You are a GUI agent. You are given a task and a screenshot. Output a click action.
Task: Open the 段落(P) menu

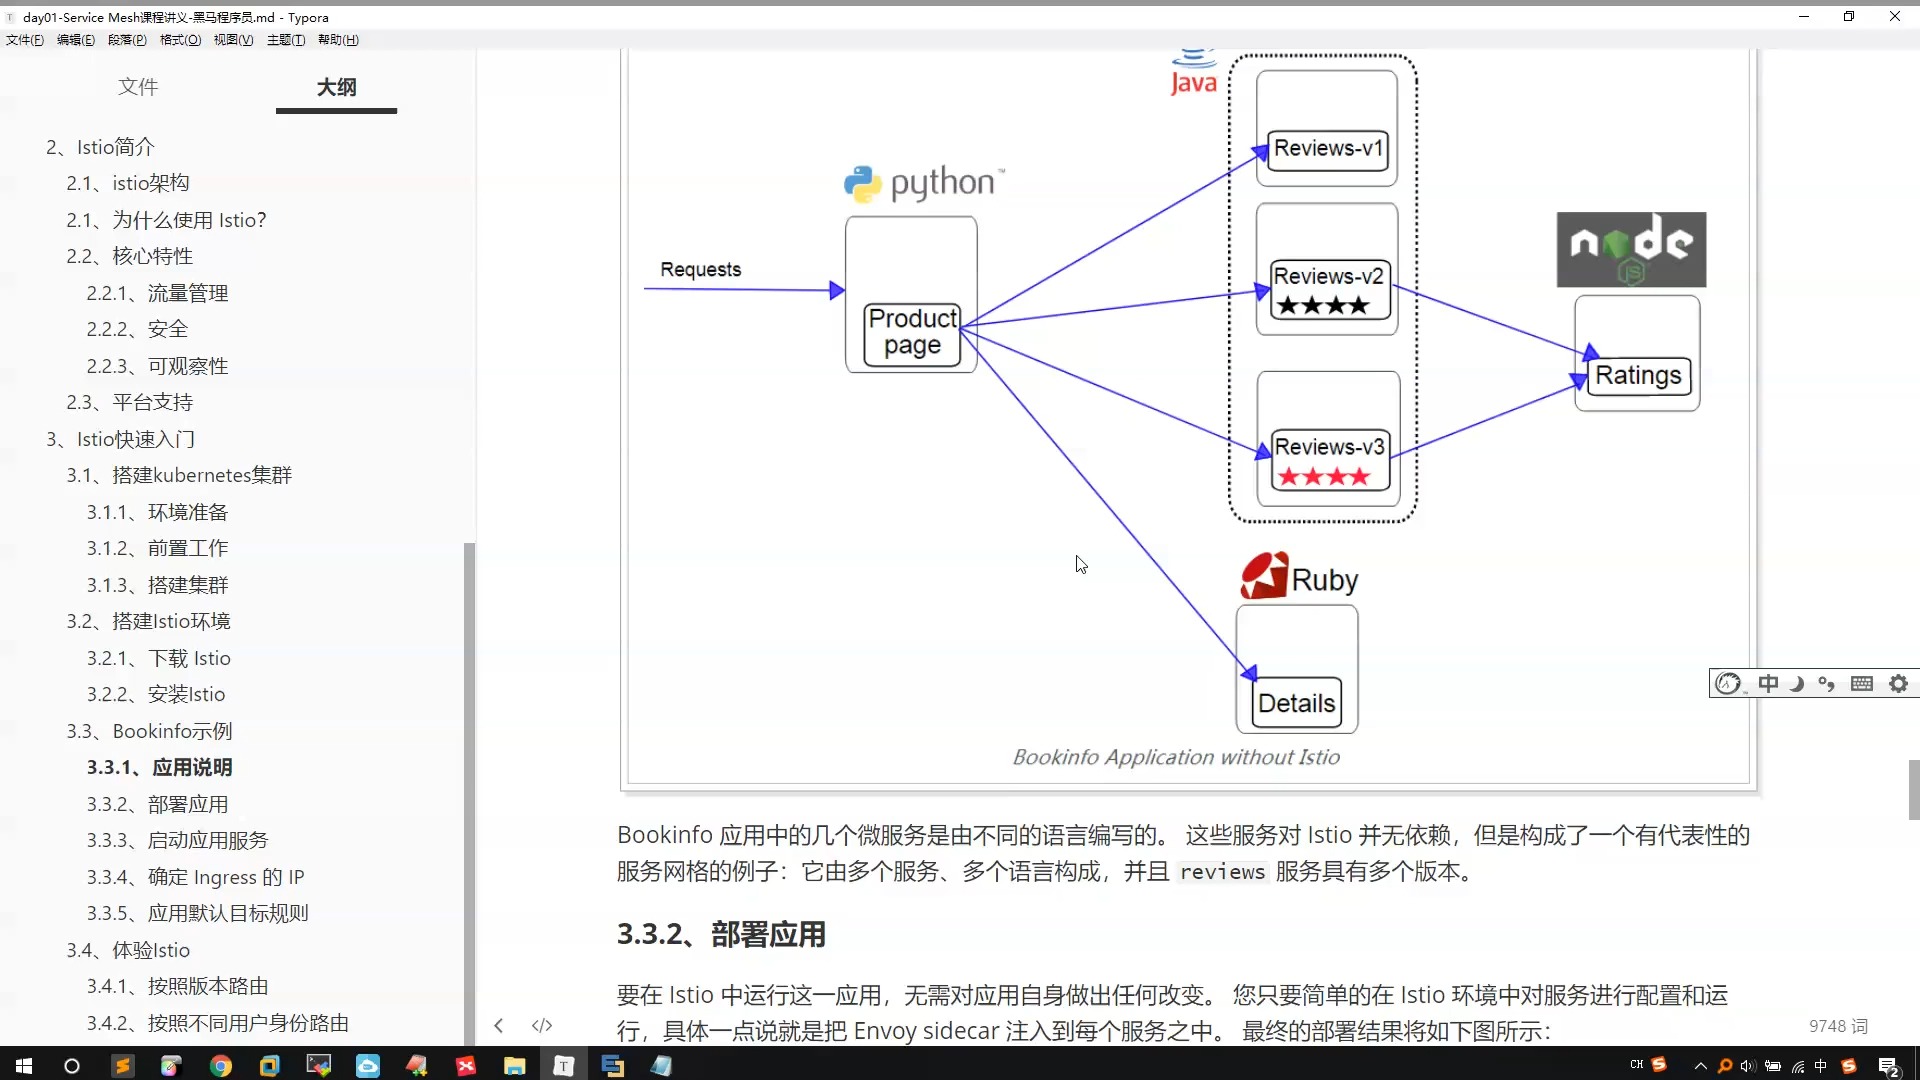click(x=127, y=40)
